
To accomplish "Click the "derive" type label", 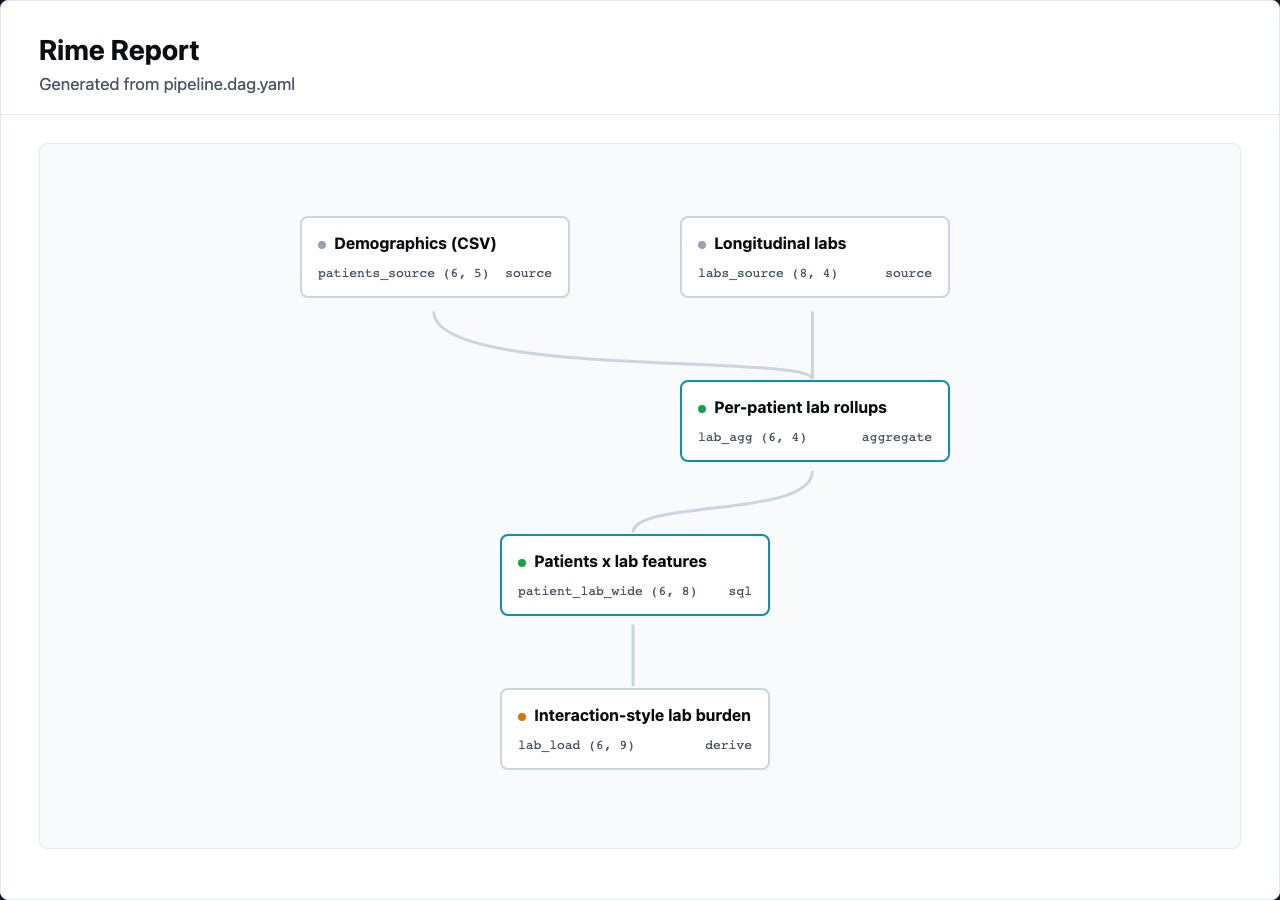I will coord(728,745).
